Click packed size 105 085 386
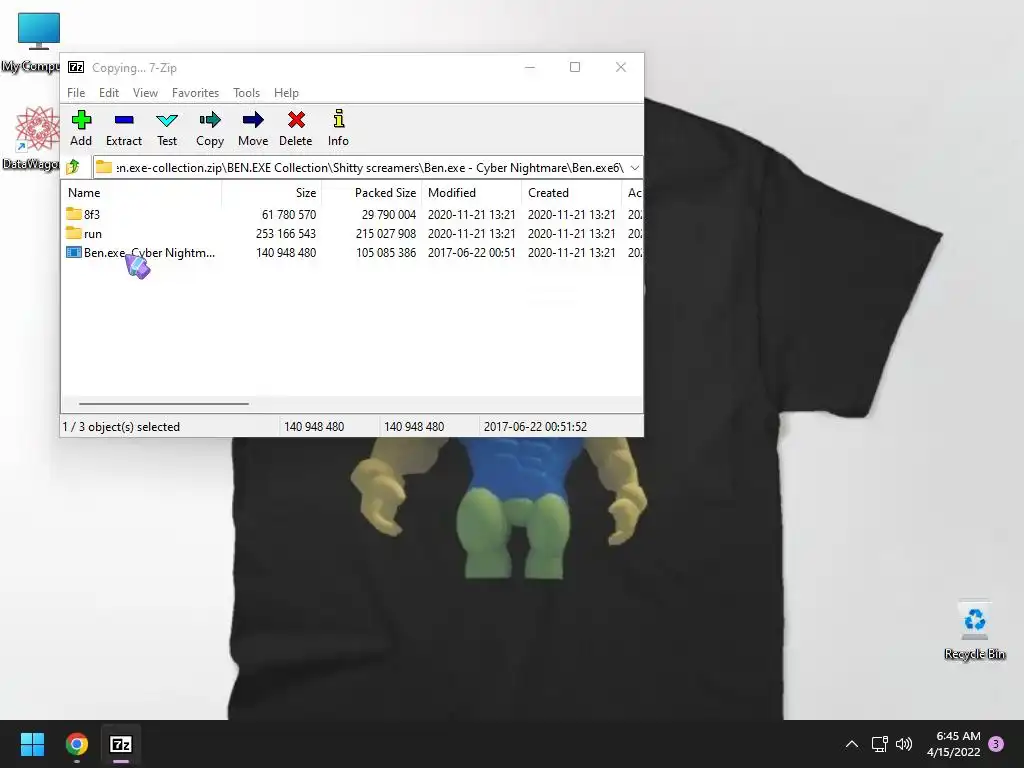 386,253
